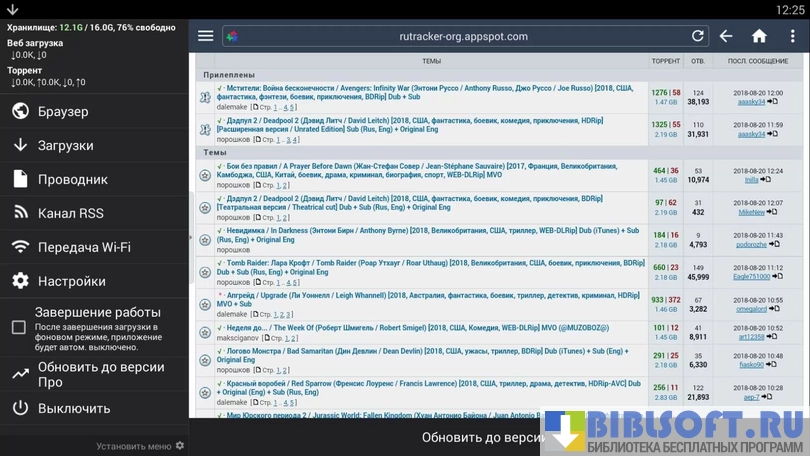This screenshot has width=810, height=456.
Task: Click the Передача Wi-Fi icon
Action: pyautogui.click(x=20, y=247)
